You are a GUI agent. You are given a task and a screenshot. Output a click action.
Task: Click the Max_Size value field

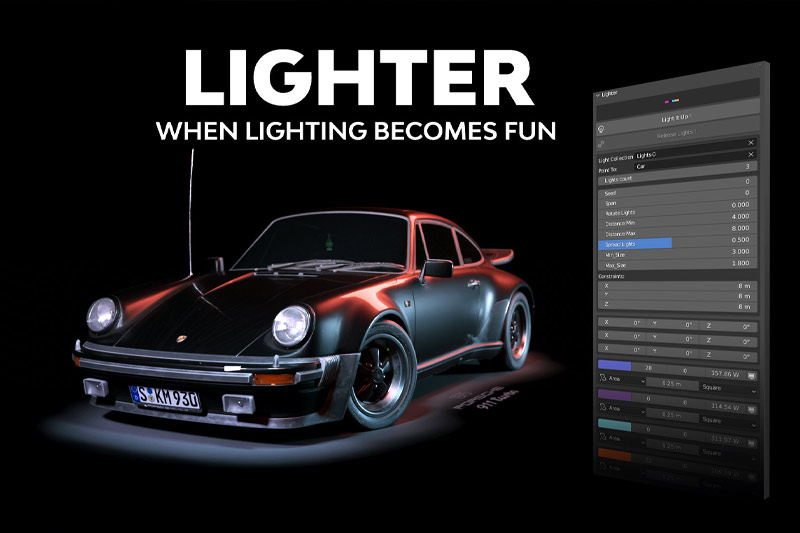tap(678, 264)
